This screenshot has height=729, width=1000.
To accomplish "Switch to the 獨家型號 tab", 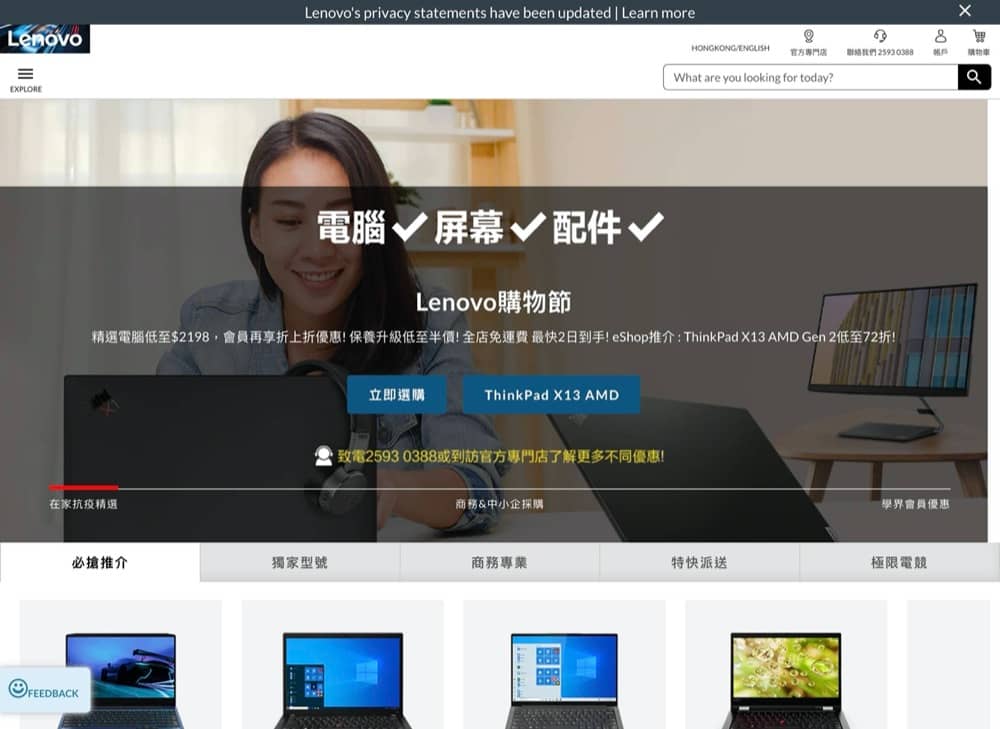I will coord(300,563).
